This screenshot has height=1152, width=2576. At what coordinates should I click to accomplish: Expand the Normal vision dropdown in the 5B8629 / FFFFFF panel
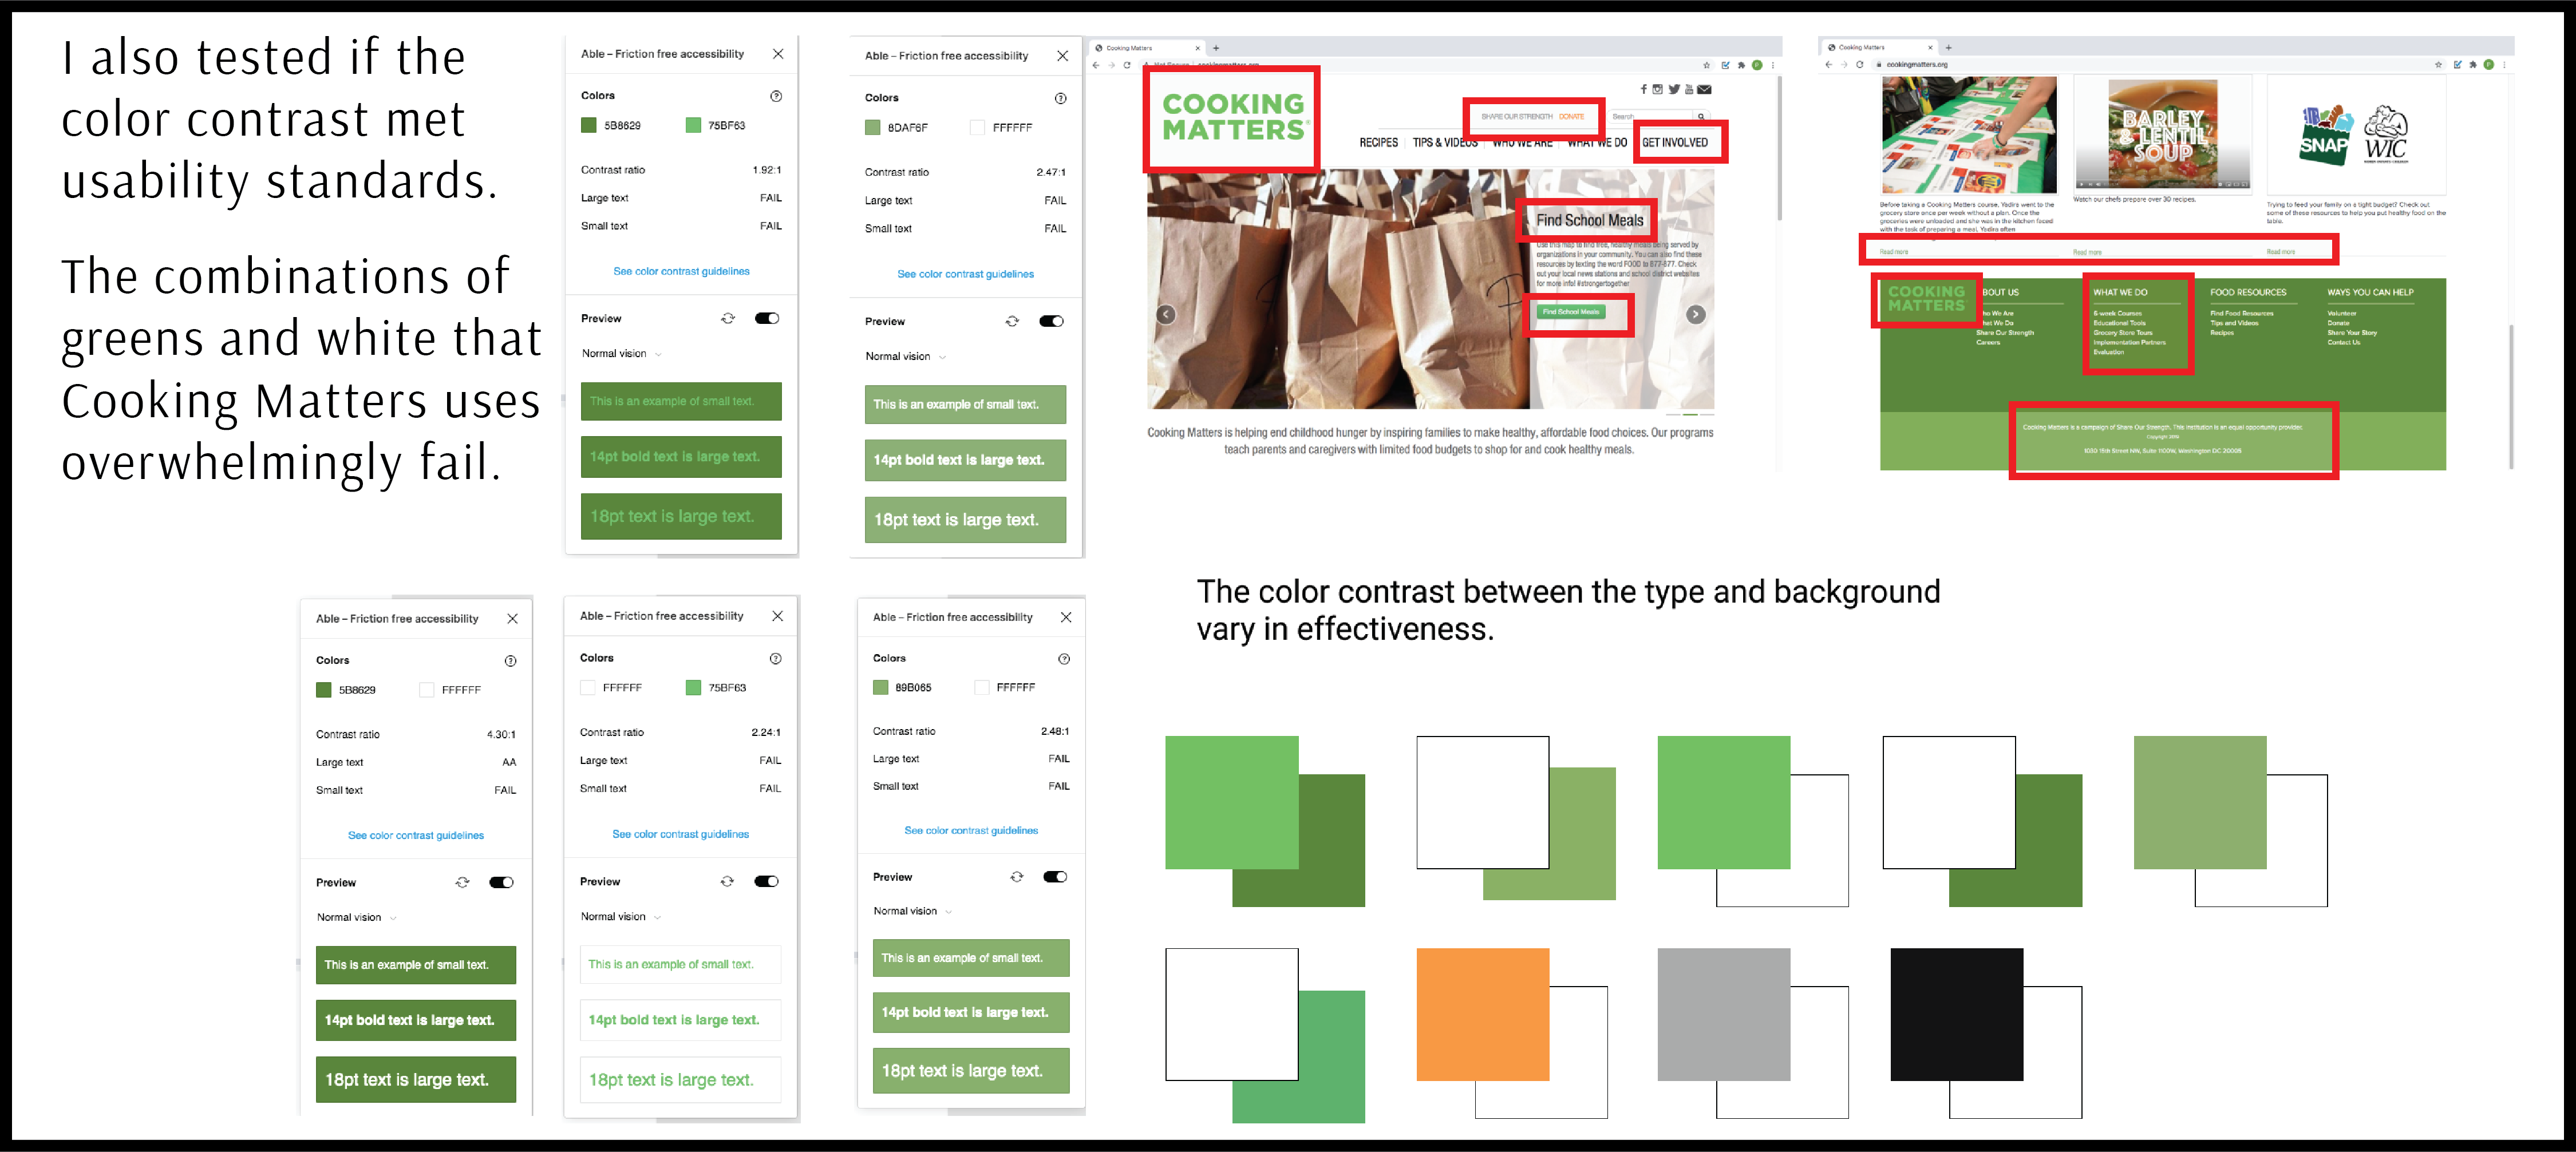357,917
